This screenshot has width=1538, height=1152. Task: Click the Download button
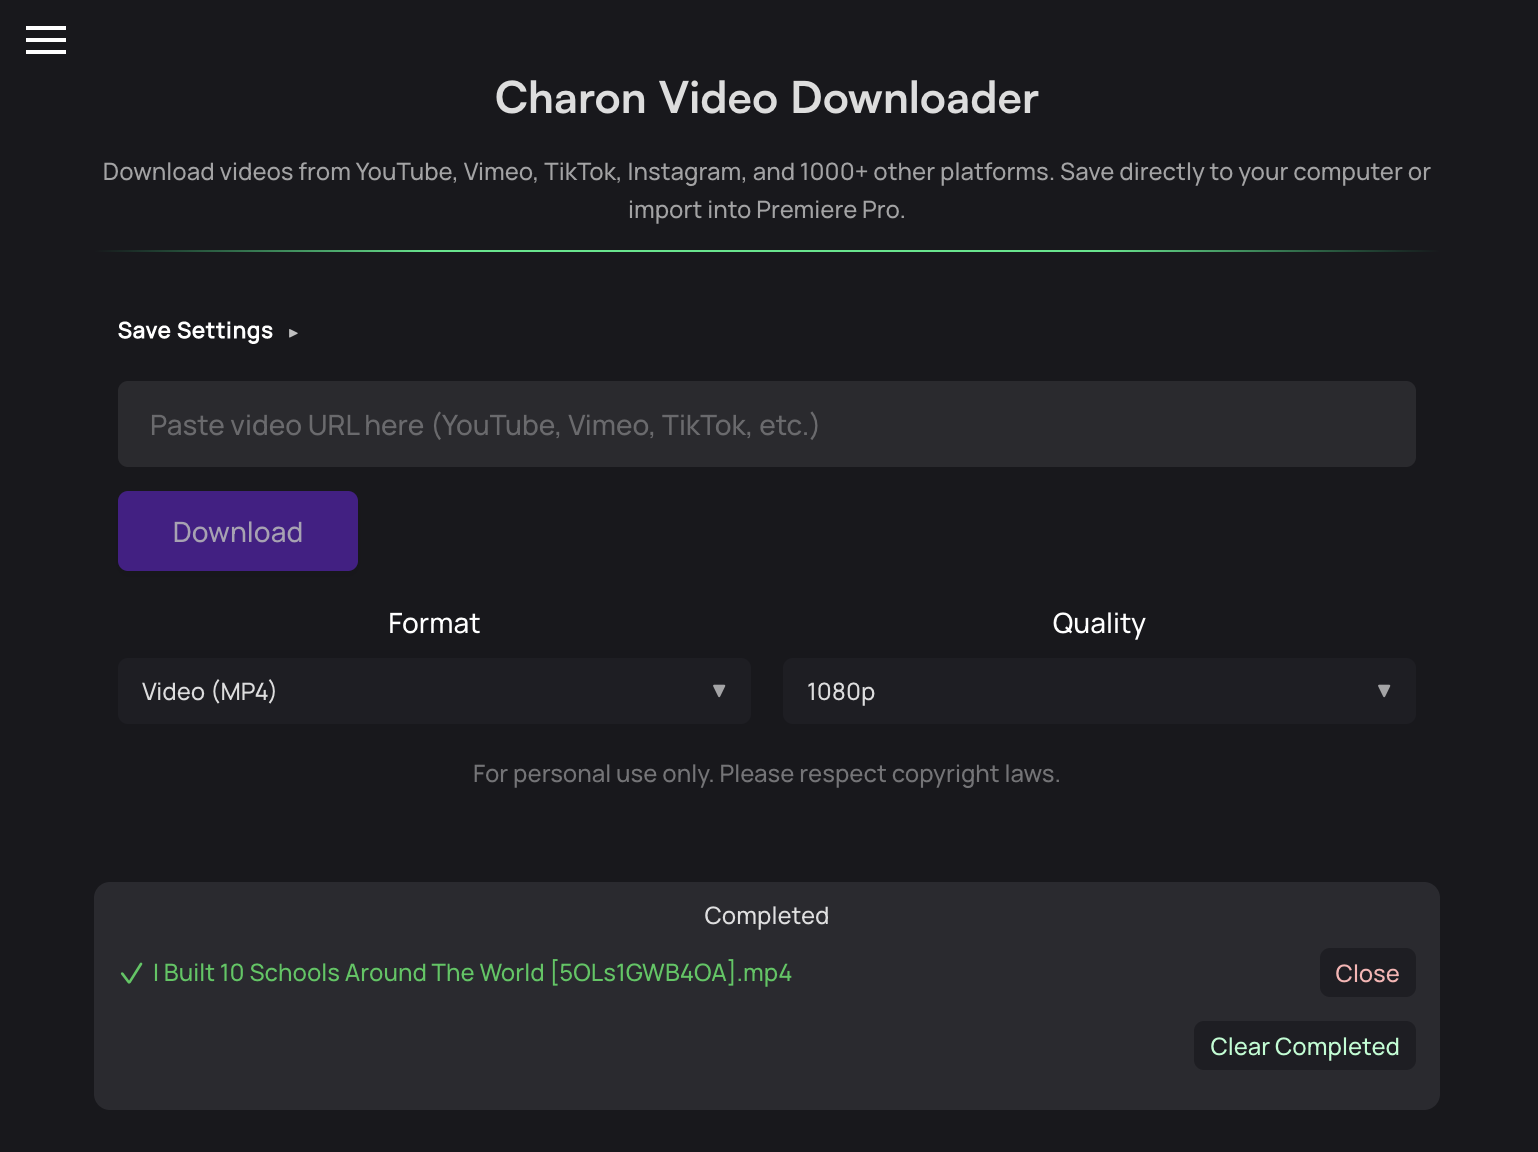click(x=237, y=531)
